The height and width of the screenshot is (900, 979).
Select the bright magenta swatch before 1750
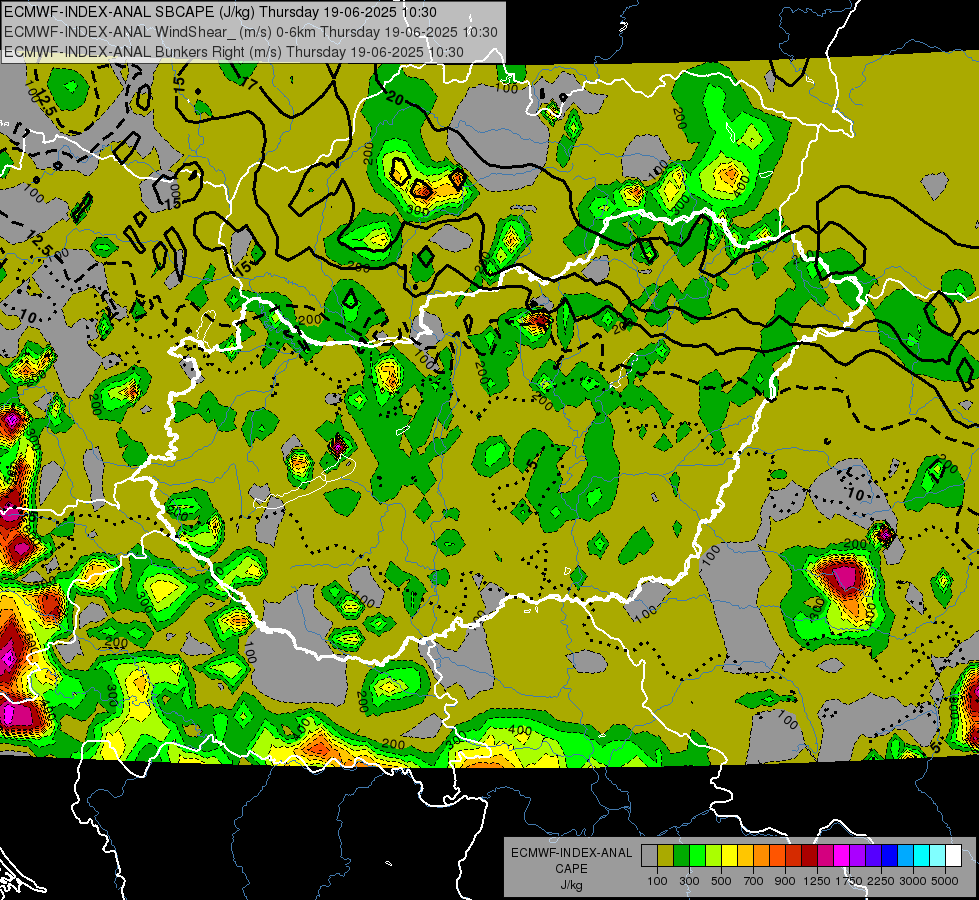(x=842, y=856)
